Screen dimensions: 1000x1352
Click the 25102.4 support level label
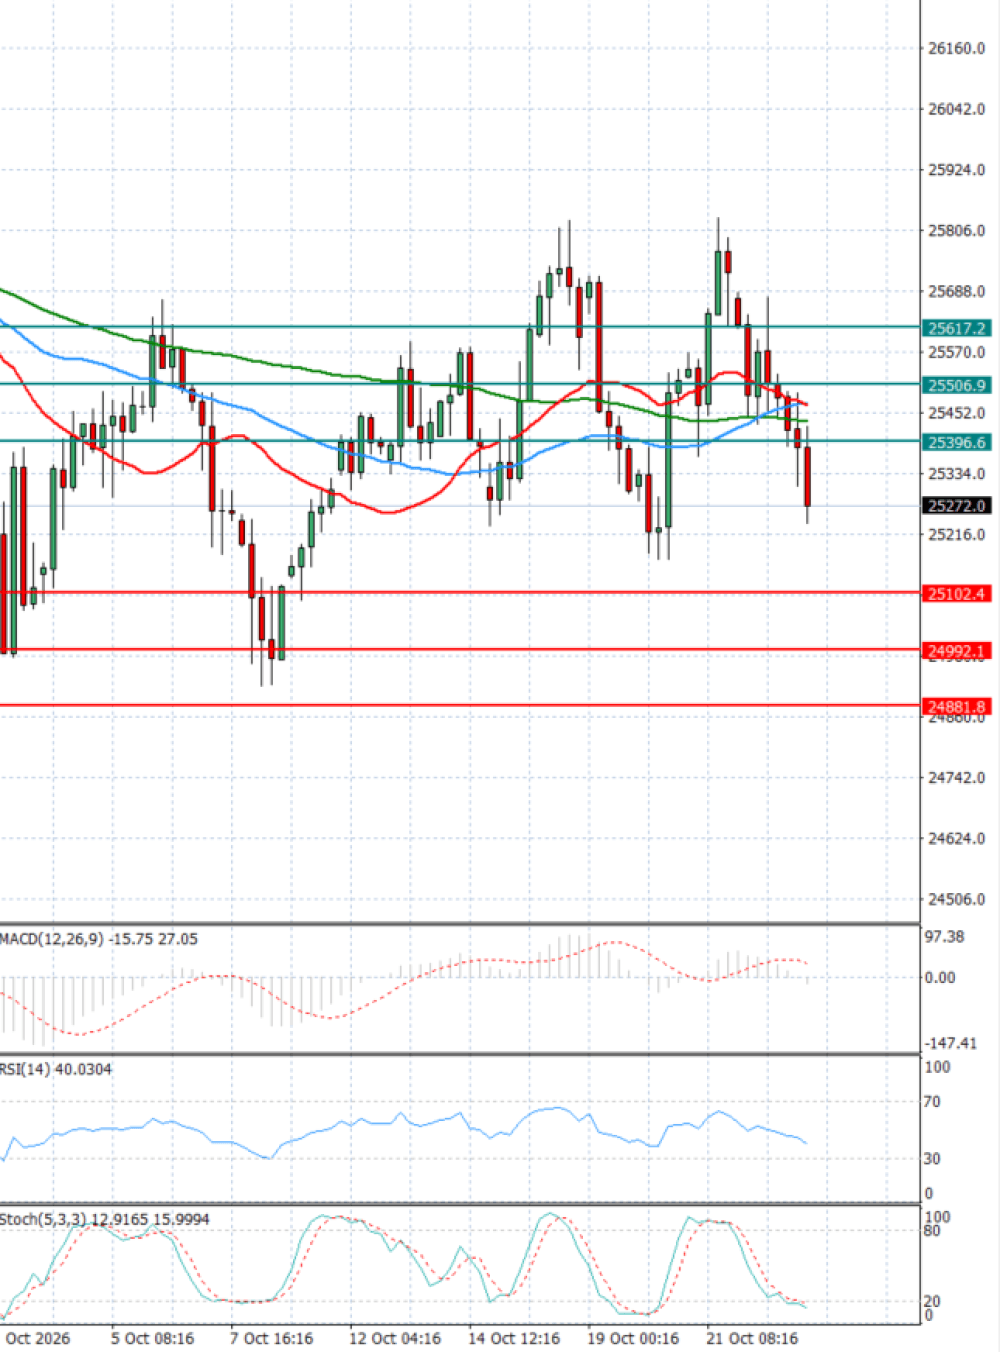click(x=957, y=594)
